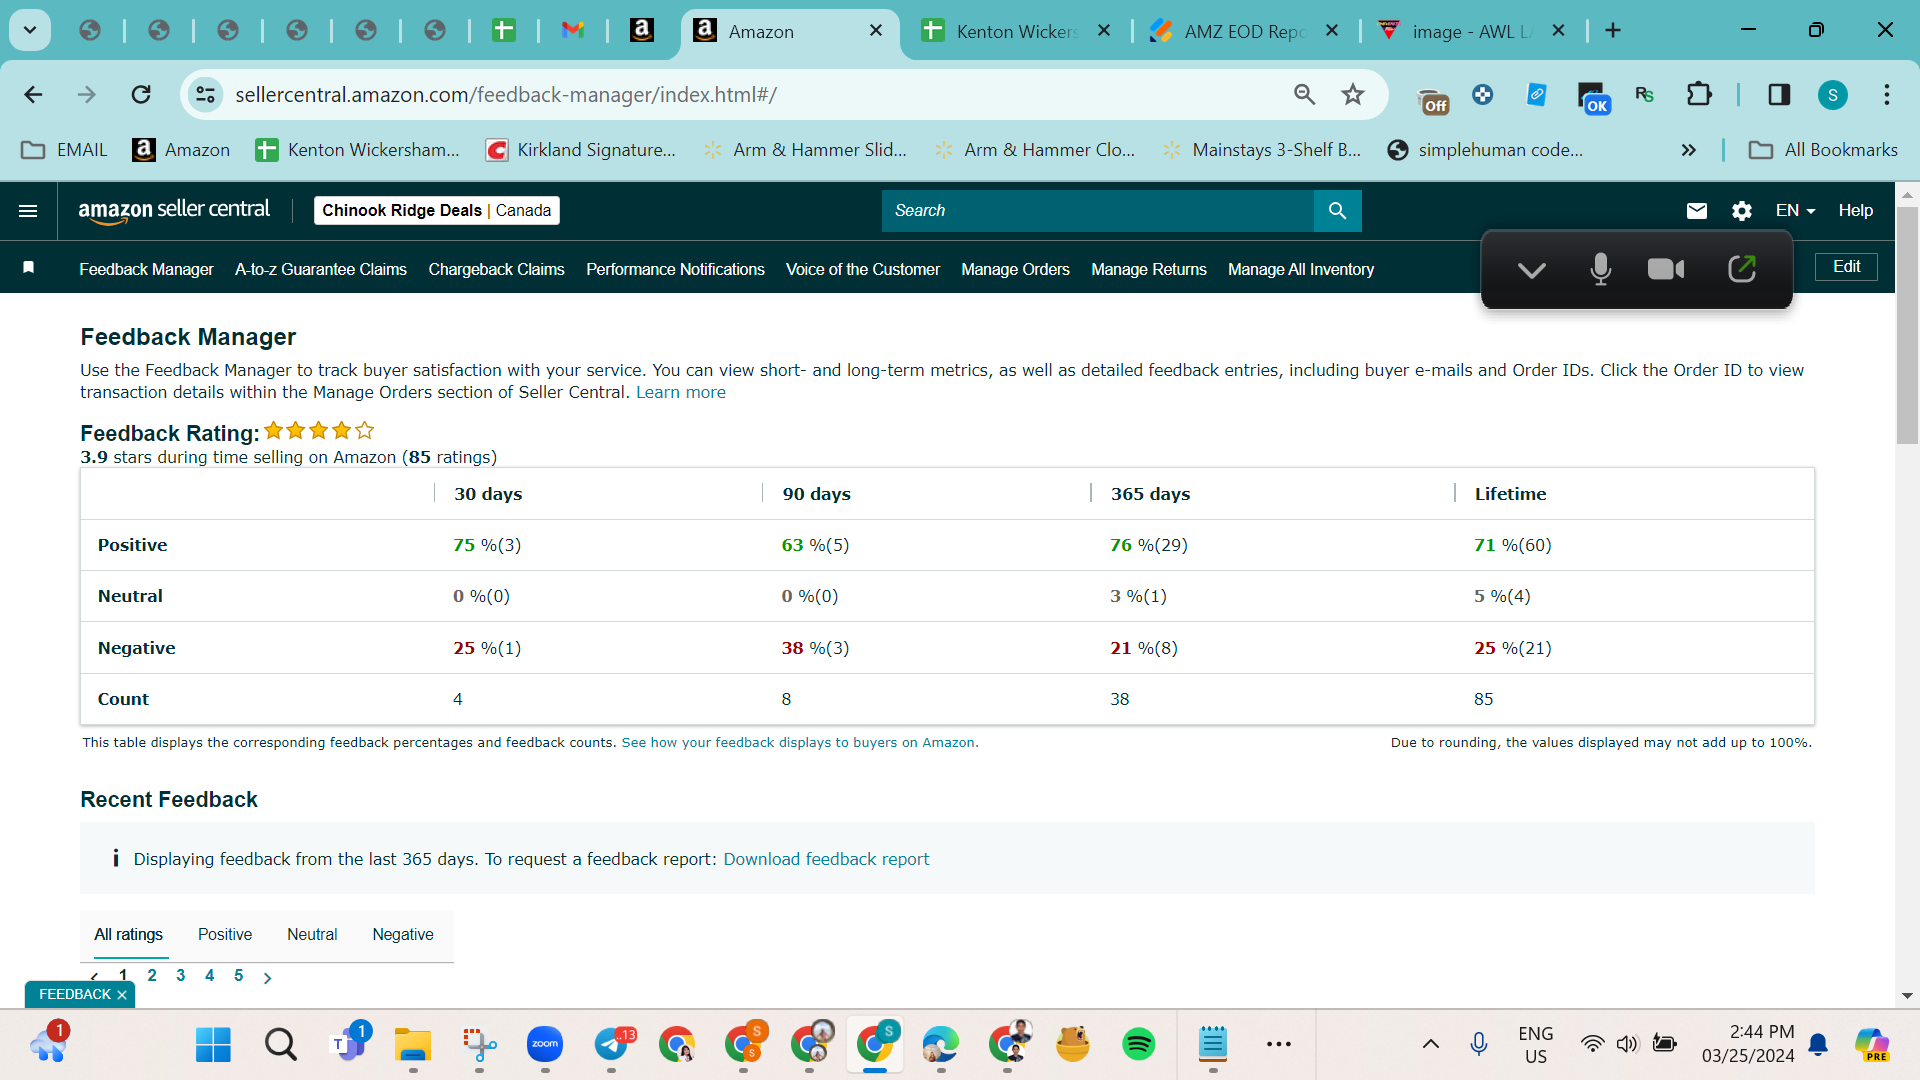
Task: Open the buyer messages envelope icon
Action: (1696, 211)
